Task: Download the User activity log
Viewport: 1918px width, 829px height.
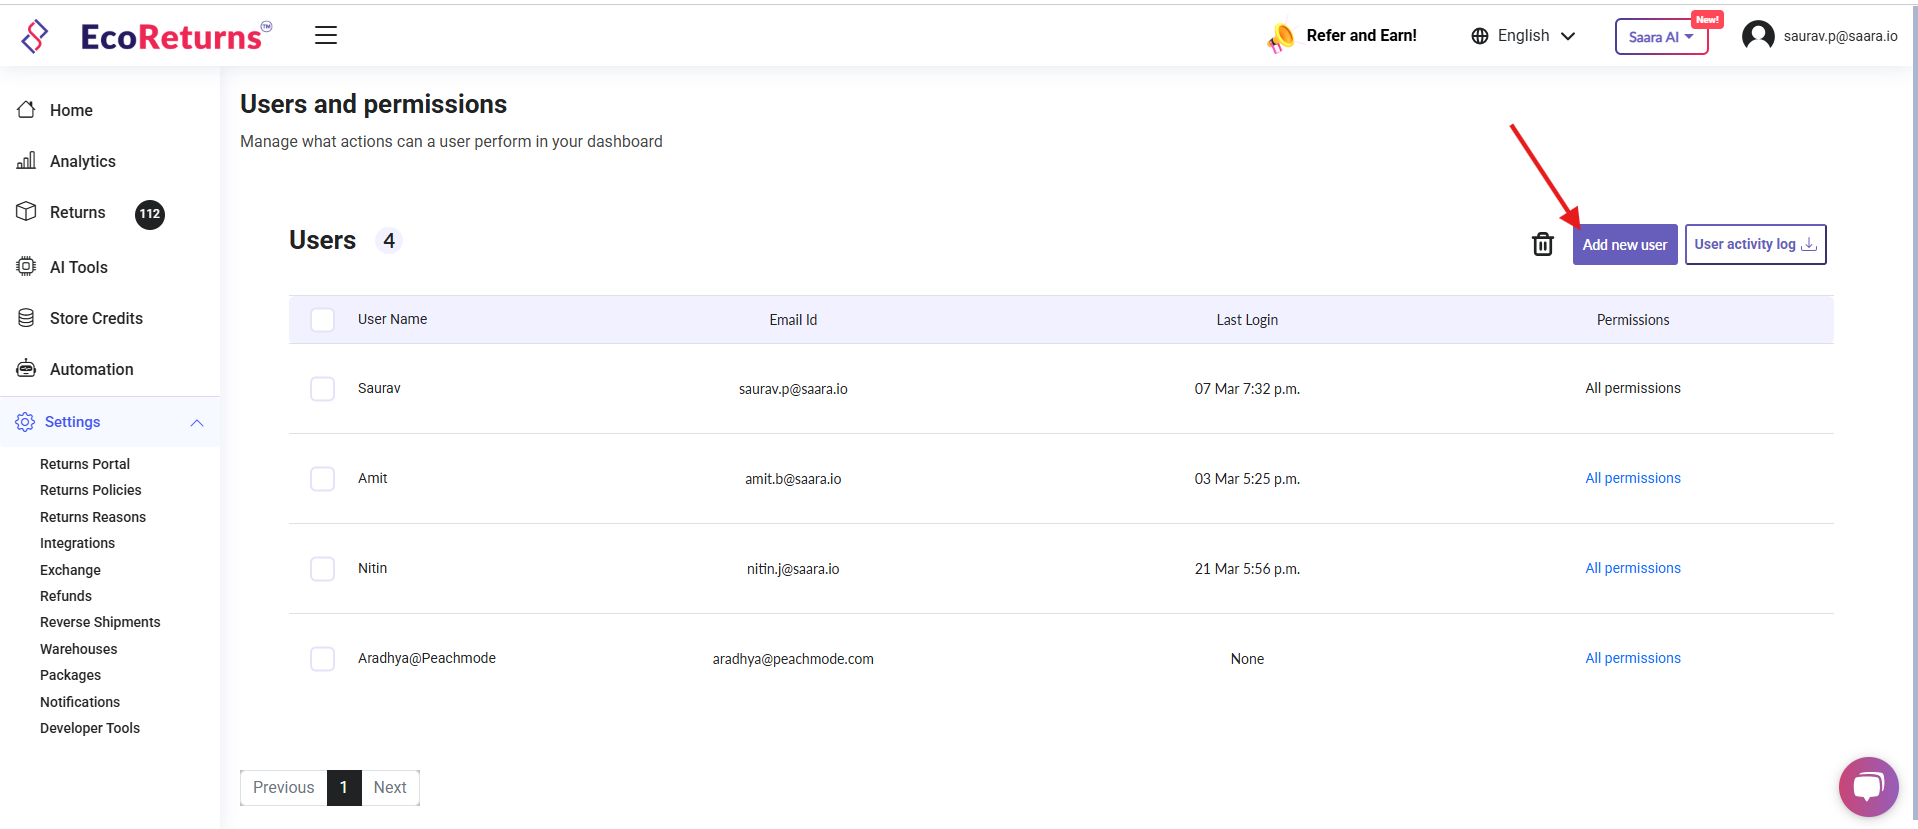Action: [x=1755, y=245]
